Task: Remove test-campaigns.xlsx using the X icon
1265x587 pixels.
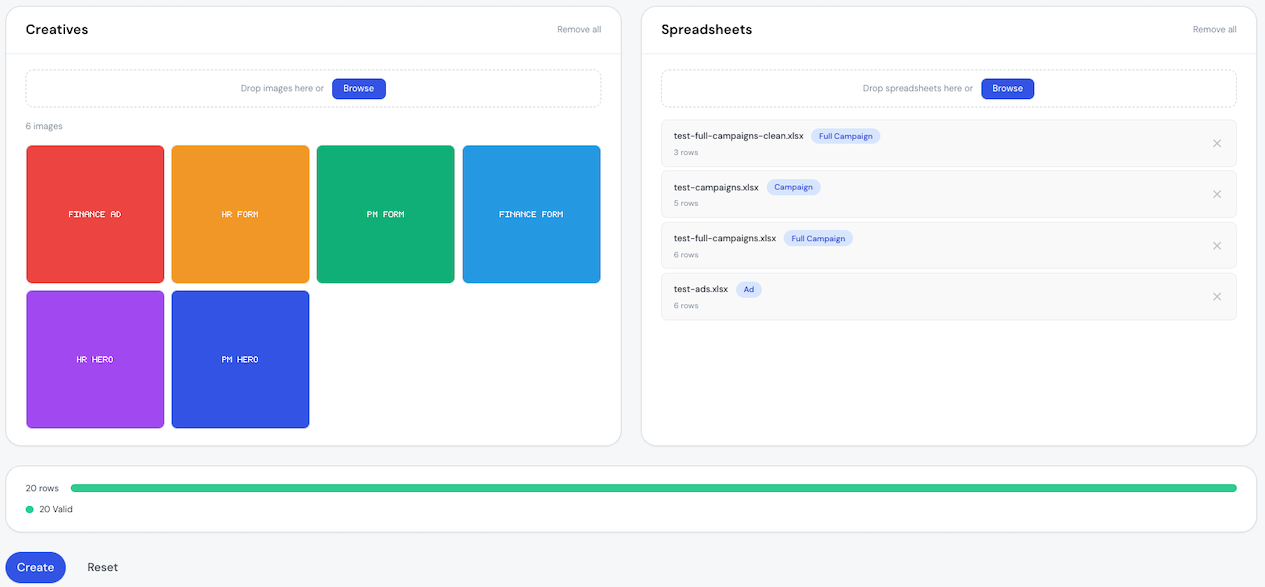Action: pyautogui.click(x=1216, y=194)
